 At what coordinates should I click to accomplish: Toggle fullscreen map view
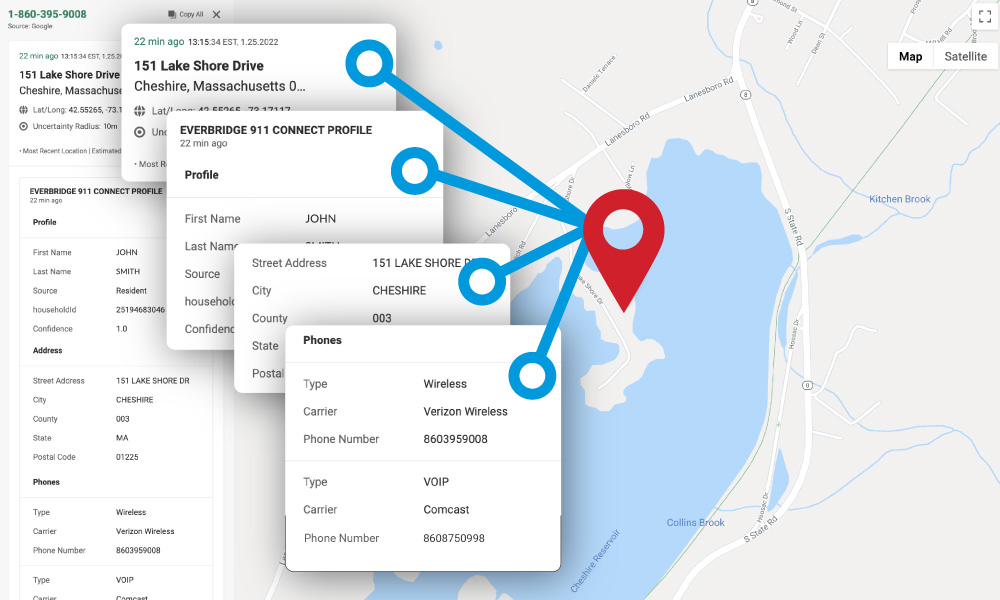985,17
